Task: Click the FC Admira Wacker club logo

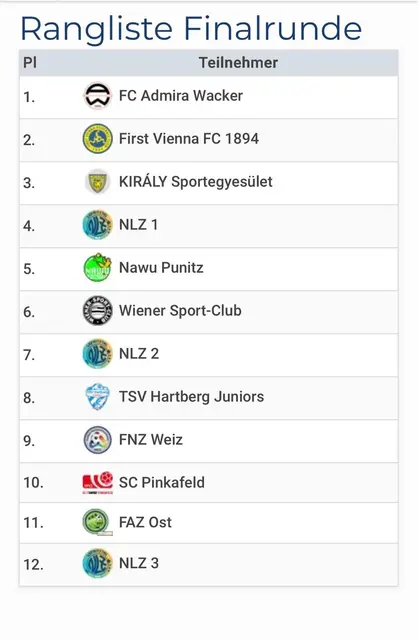Action: point(97,96)
